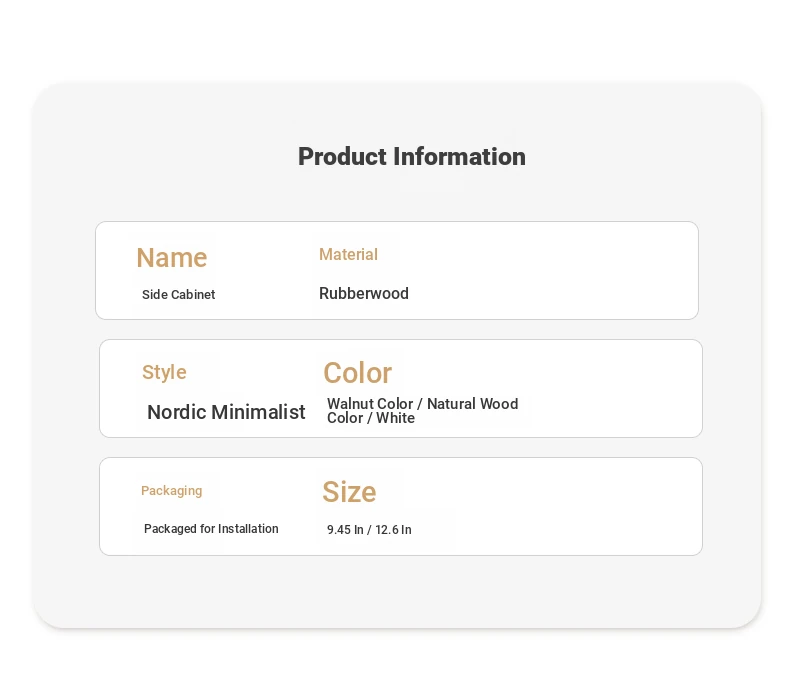Click the Color / White line

pyautogui.click(x=371, y=418)
